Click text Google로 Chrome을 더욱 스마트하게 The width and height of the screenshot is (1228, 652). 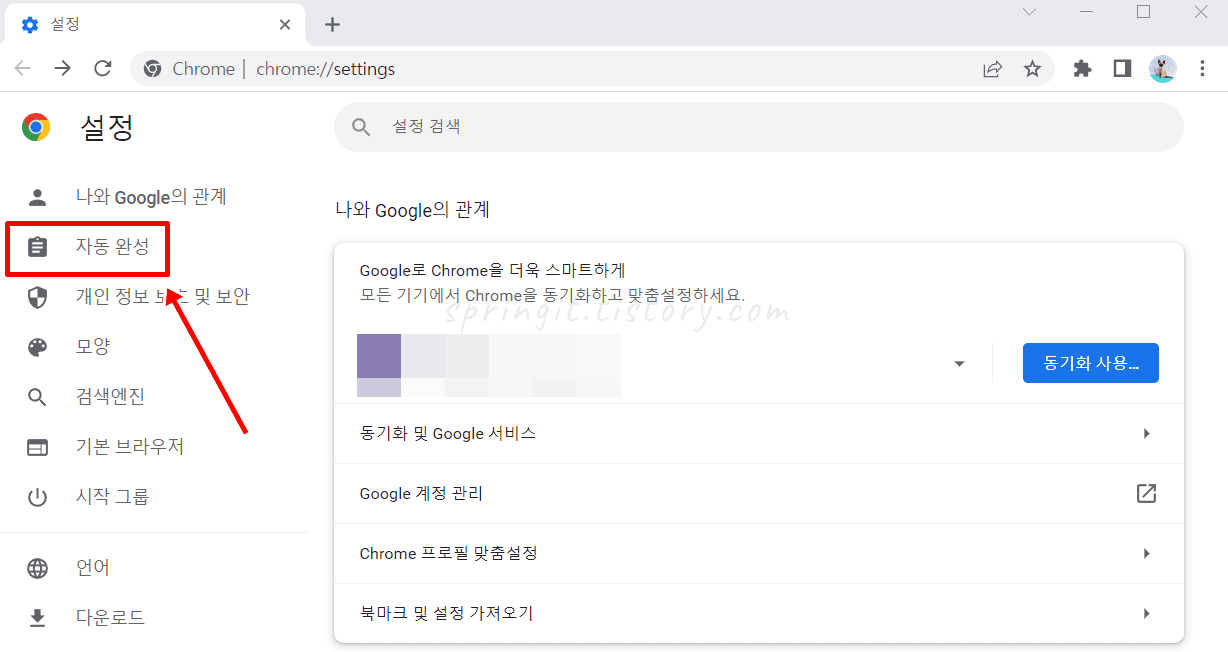[x=492, y=270]
